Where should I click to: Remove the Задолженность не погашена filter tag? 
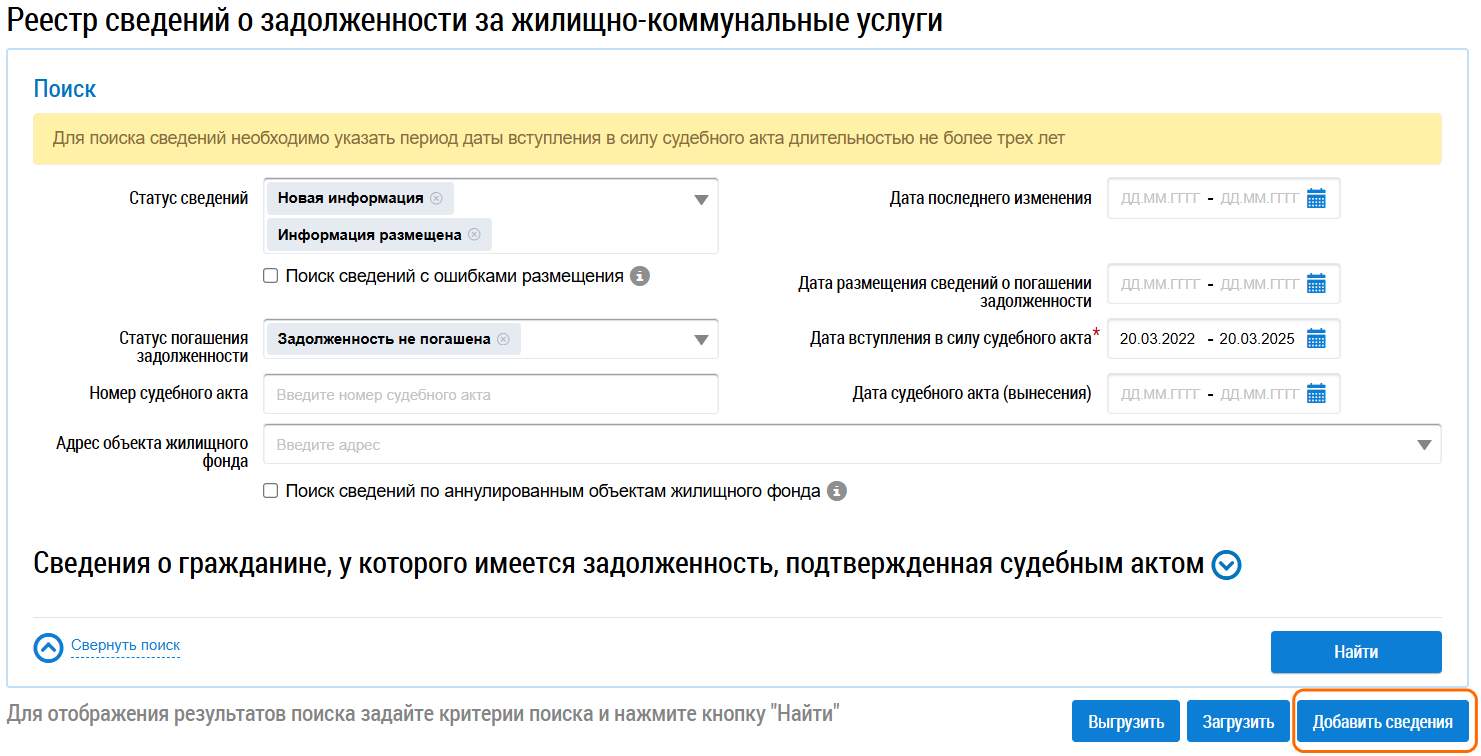[505, 339]
